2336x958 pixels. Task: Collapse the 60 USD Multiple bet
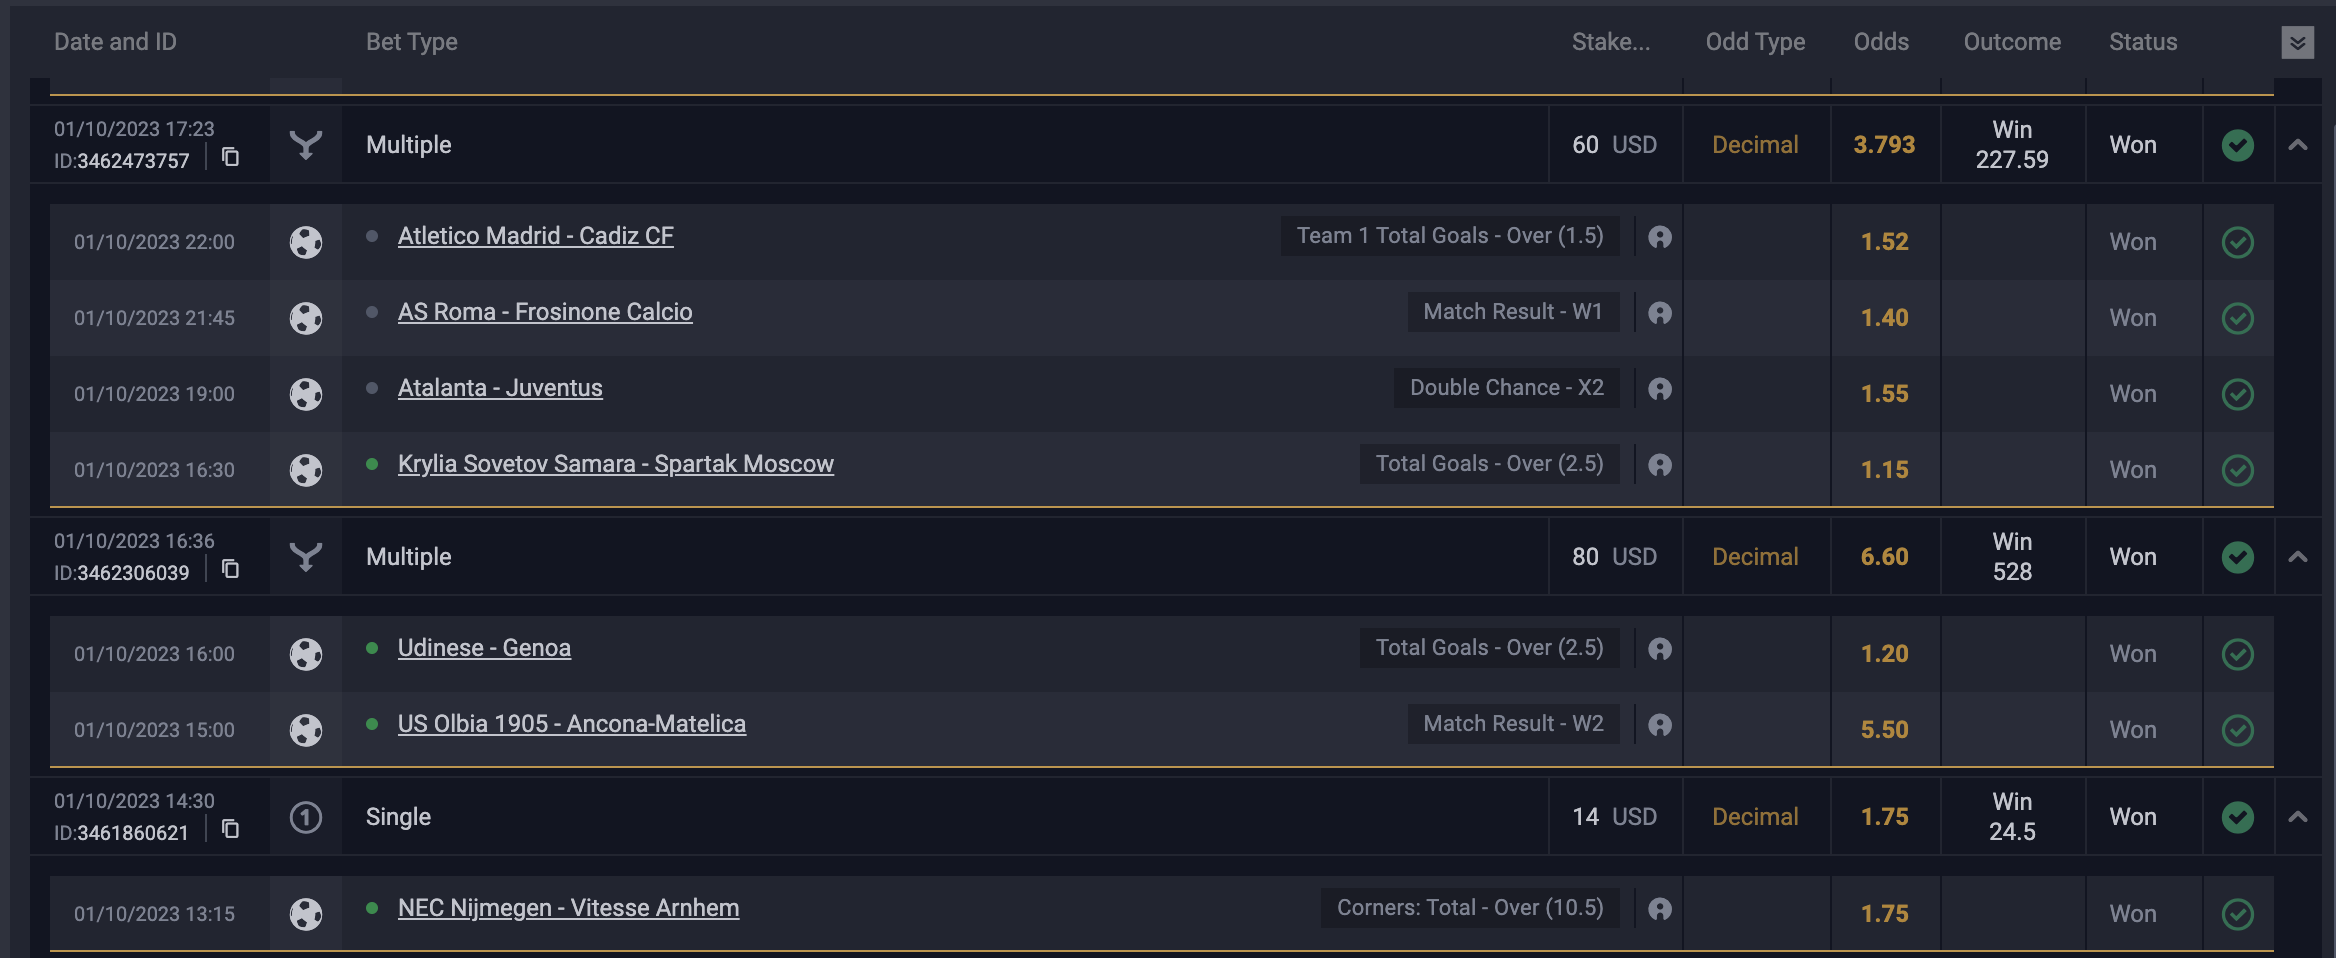pos(2298,145)
